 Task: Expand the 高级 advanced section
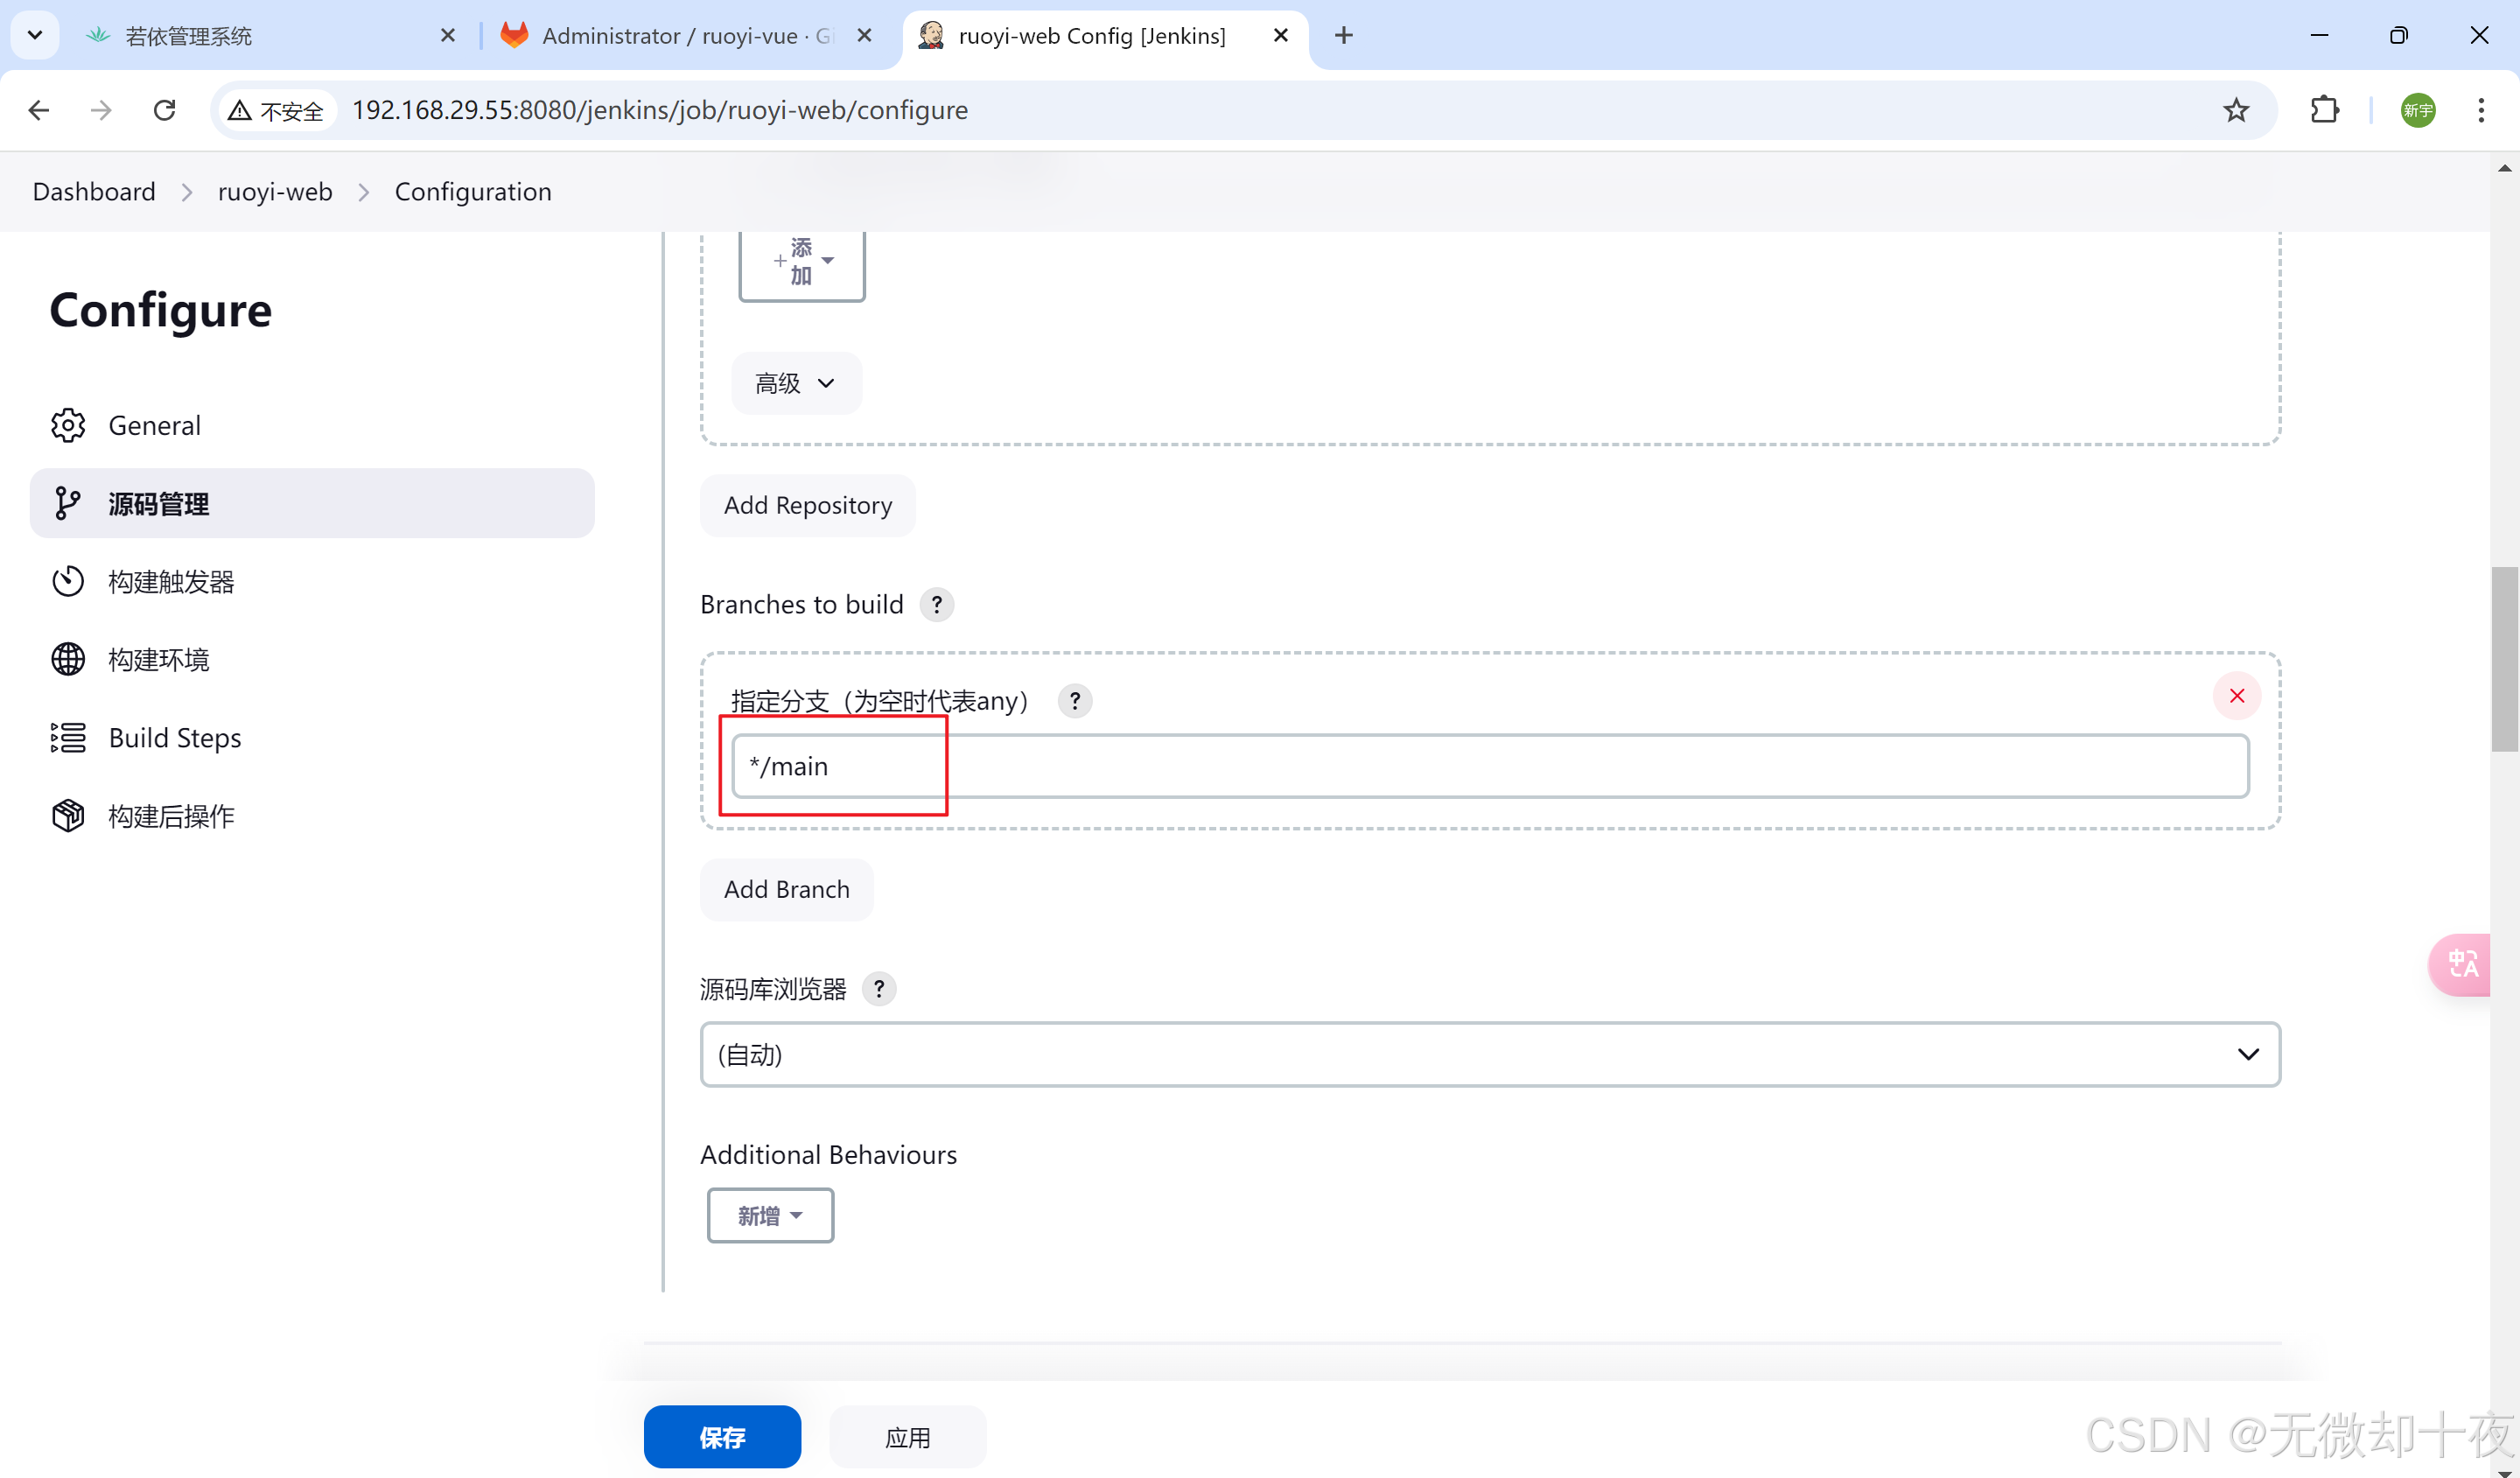click(795, 383)
